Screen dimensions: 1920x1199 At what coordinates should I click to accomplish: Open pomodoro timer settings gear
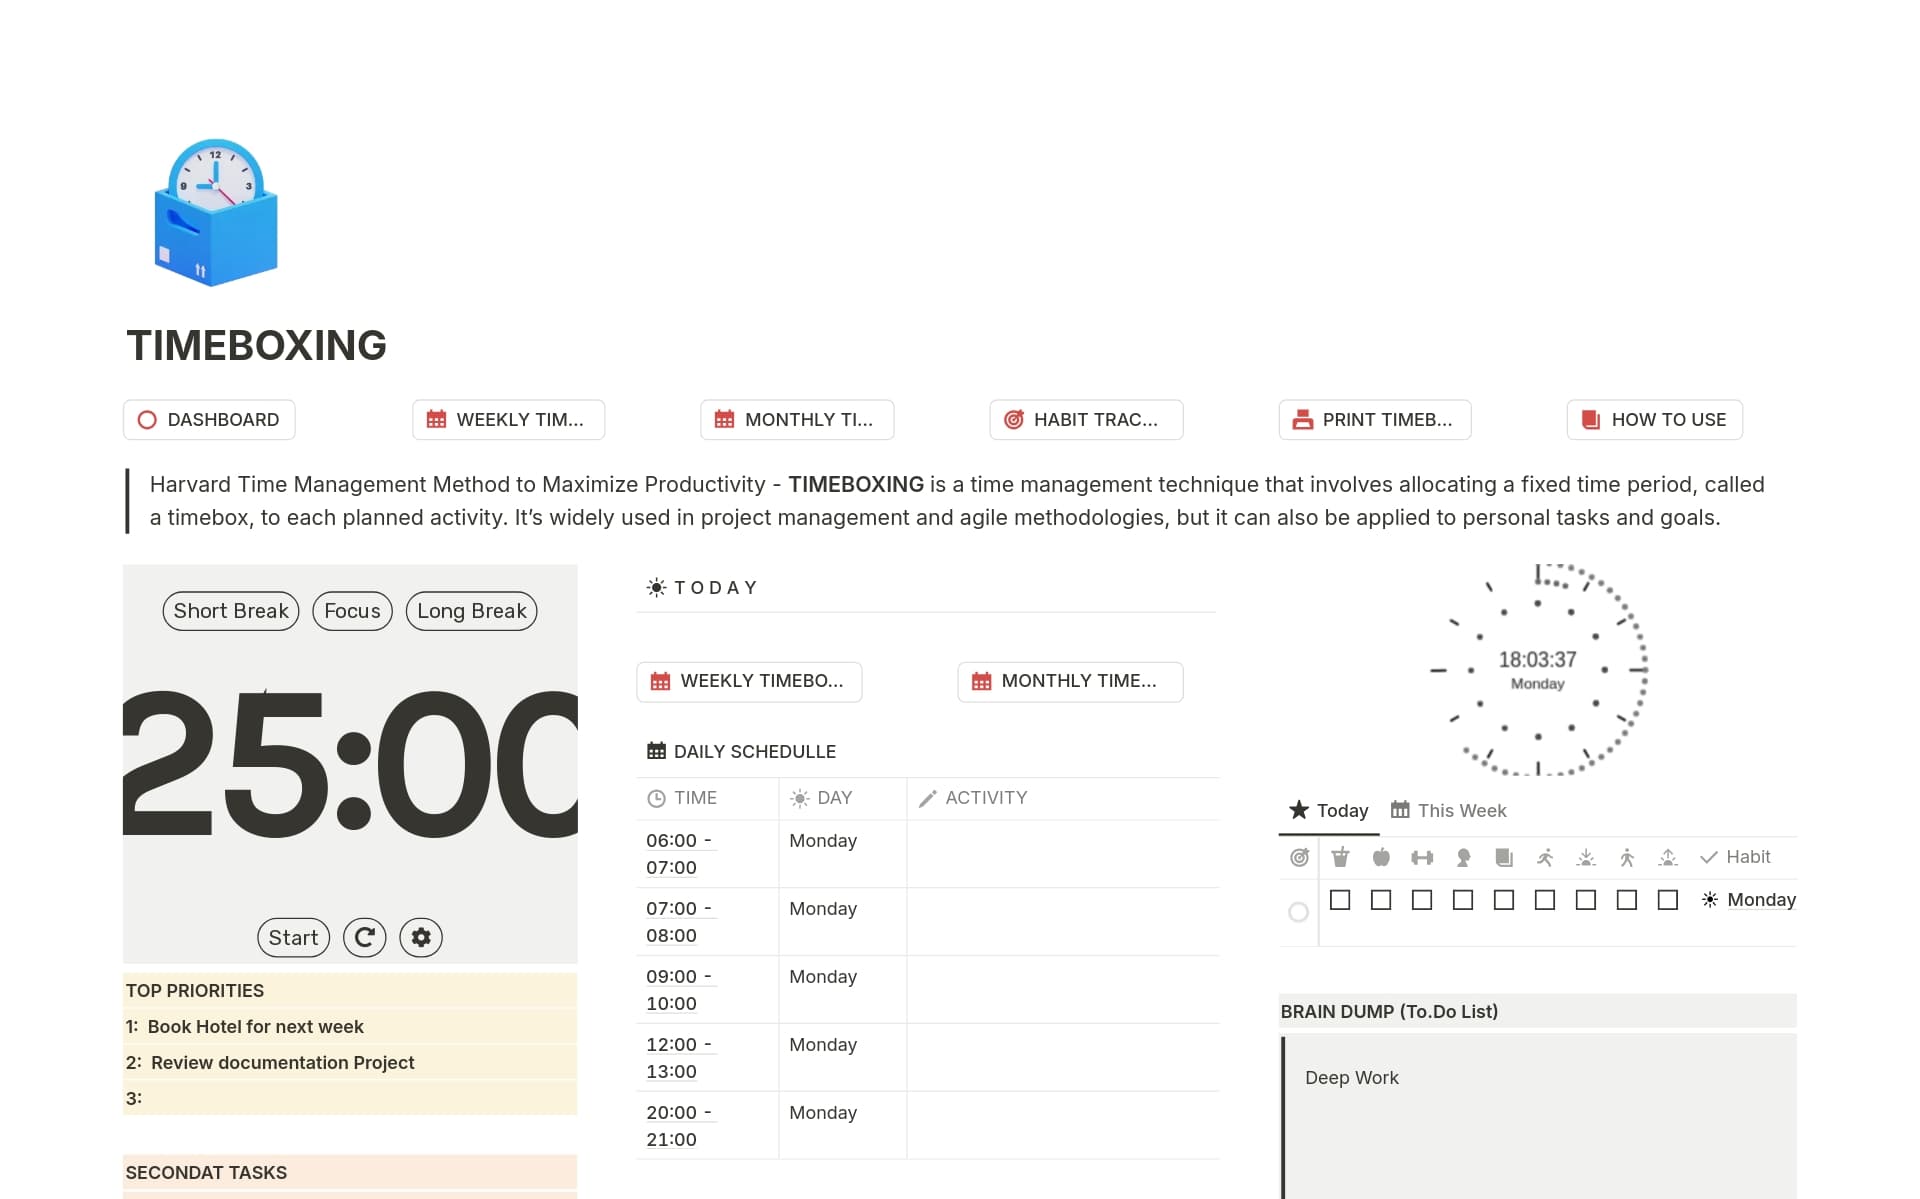click(x=421, y=938)
